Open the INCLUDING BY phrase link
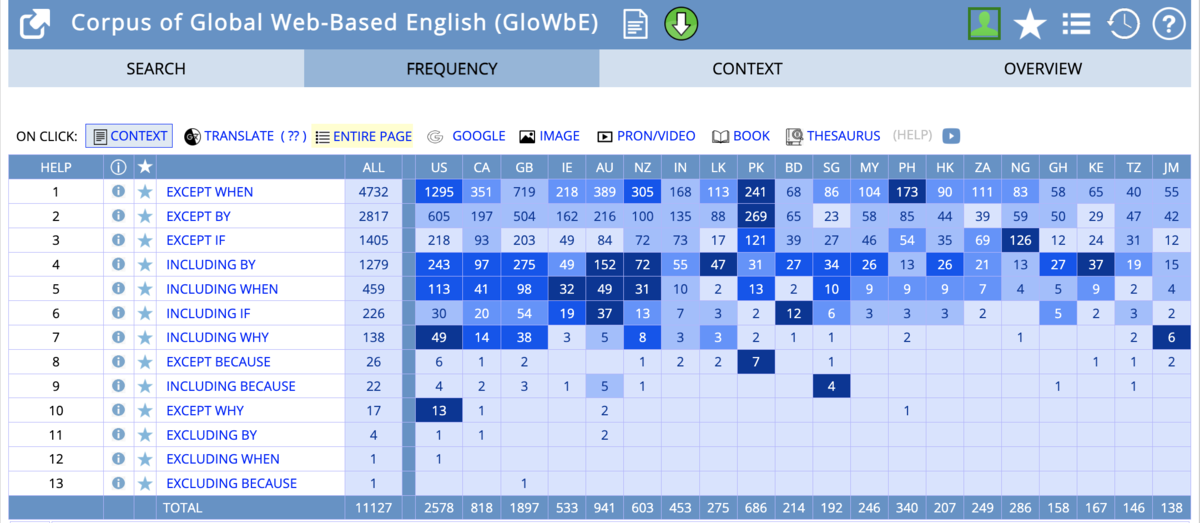The height and width of the screenshot is (523, 1200). pos(211,265)
